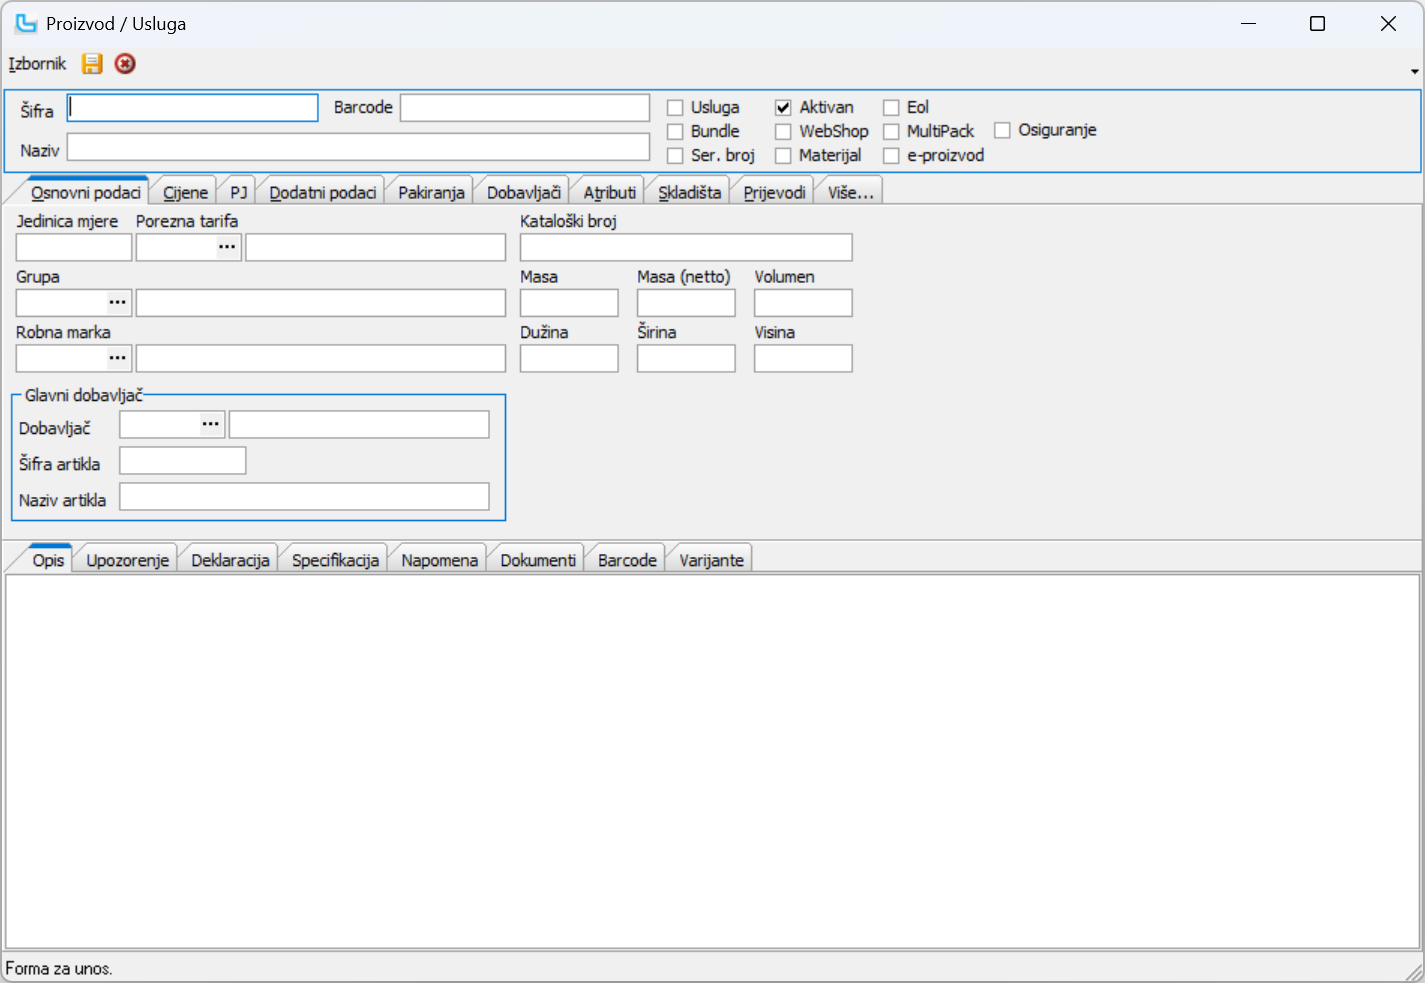
Task: Open Robna marka lookup ellipsis button
Action: tap(118, 359)
